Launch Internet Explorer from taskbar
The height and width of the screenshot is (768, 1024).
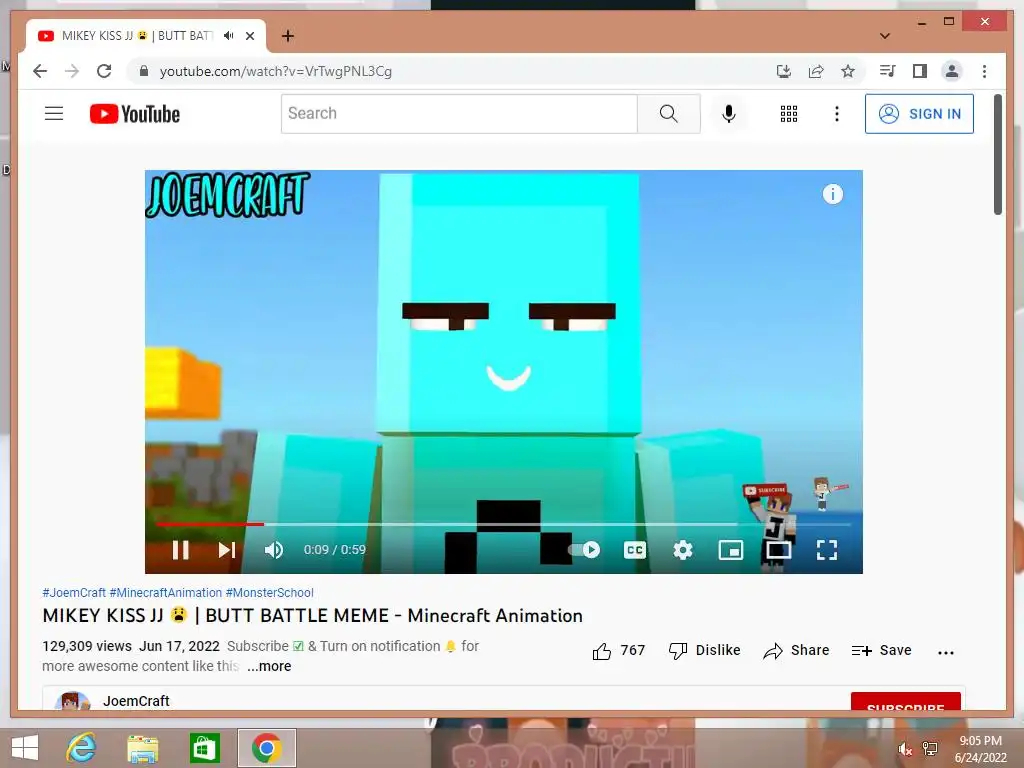82,748
